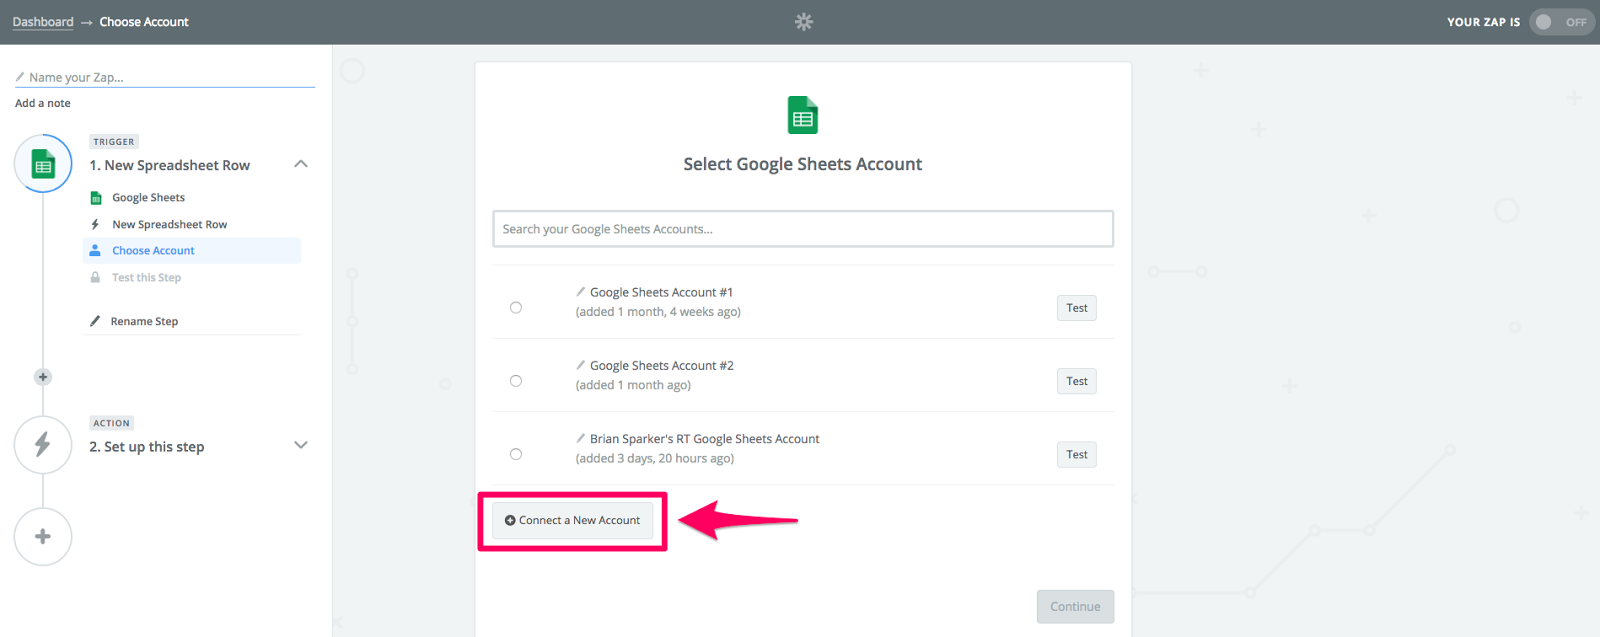Screen dimensions: 1600x637
Task: Click the ACTION label badge
Action: coord(112,423)
